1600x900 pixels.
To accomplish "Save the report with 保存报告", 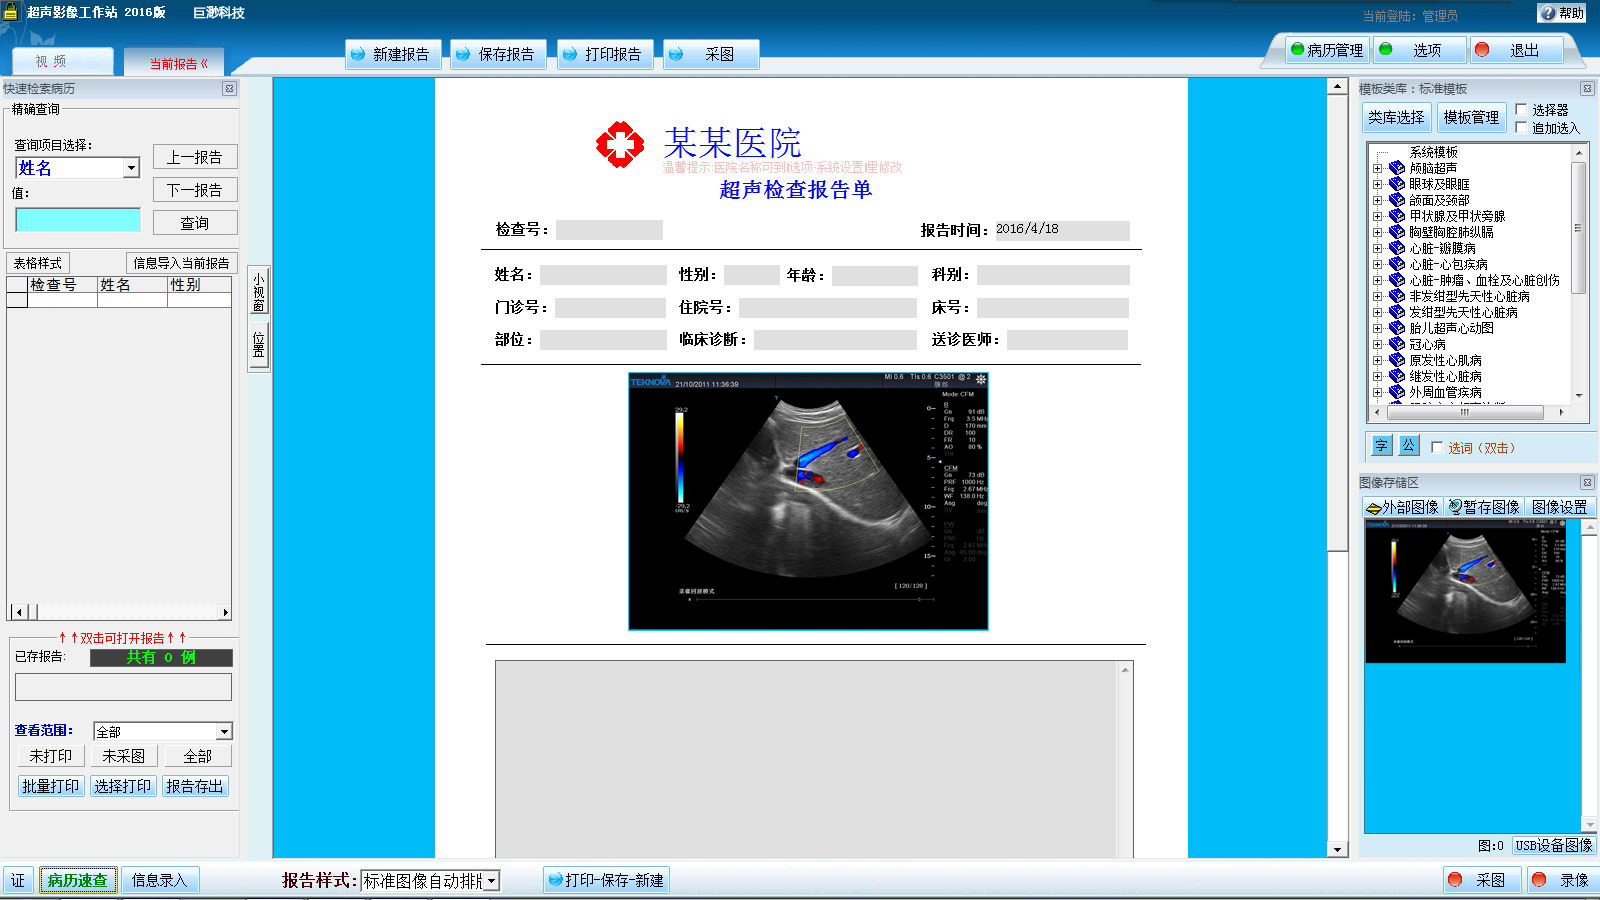I will pos(497,54).
